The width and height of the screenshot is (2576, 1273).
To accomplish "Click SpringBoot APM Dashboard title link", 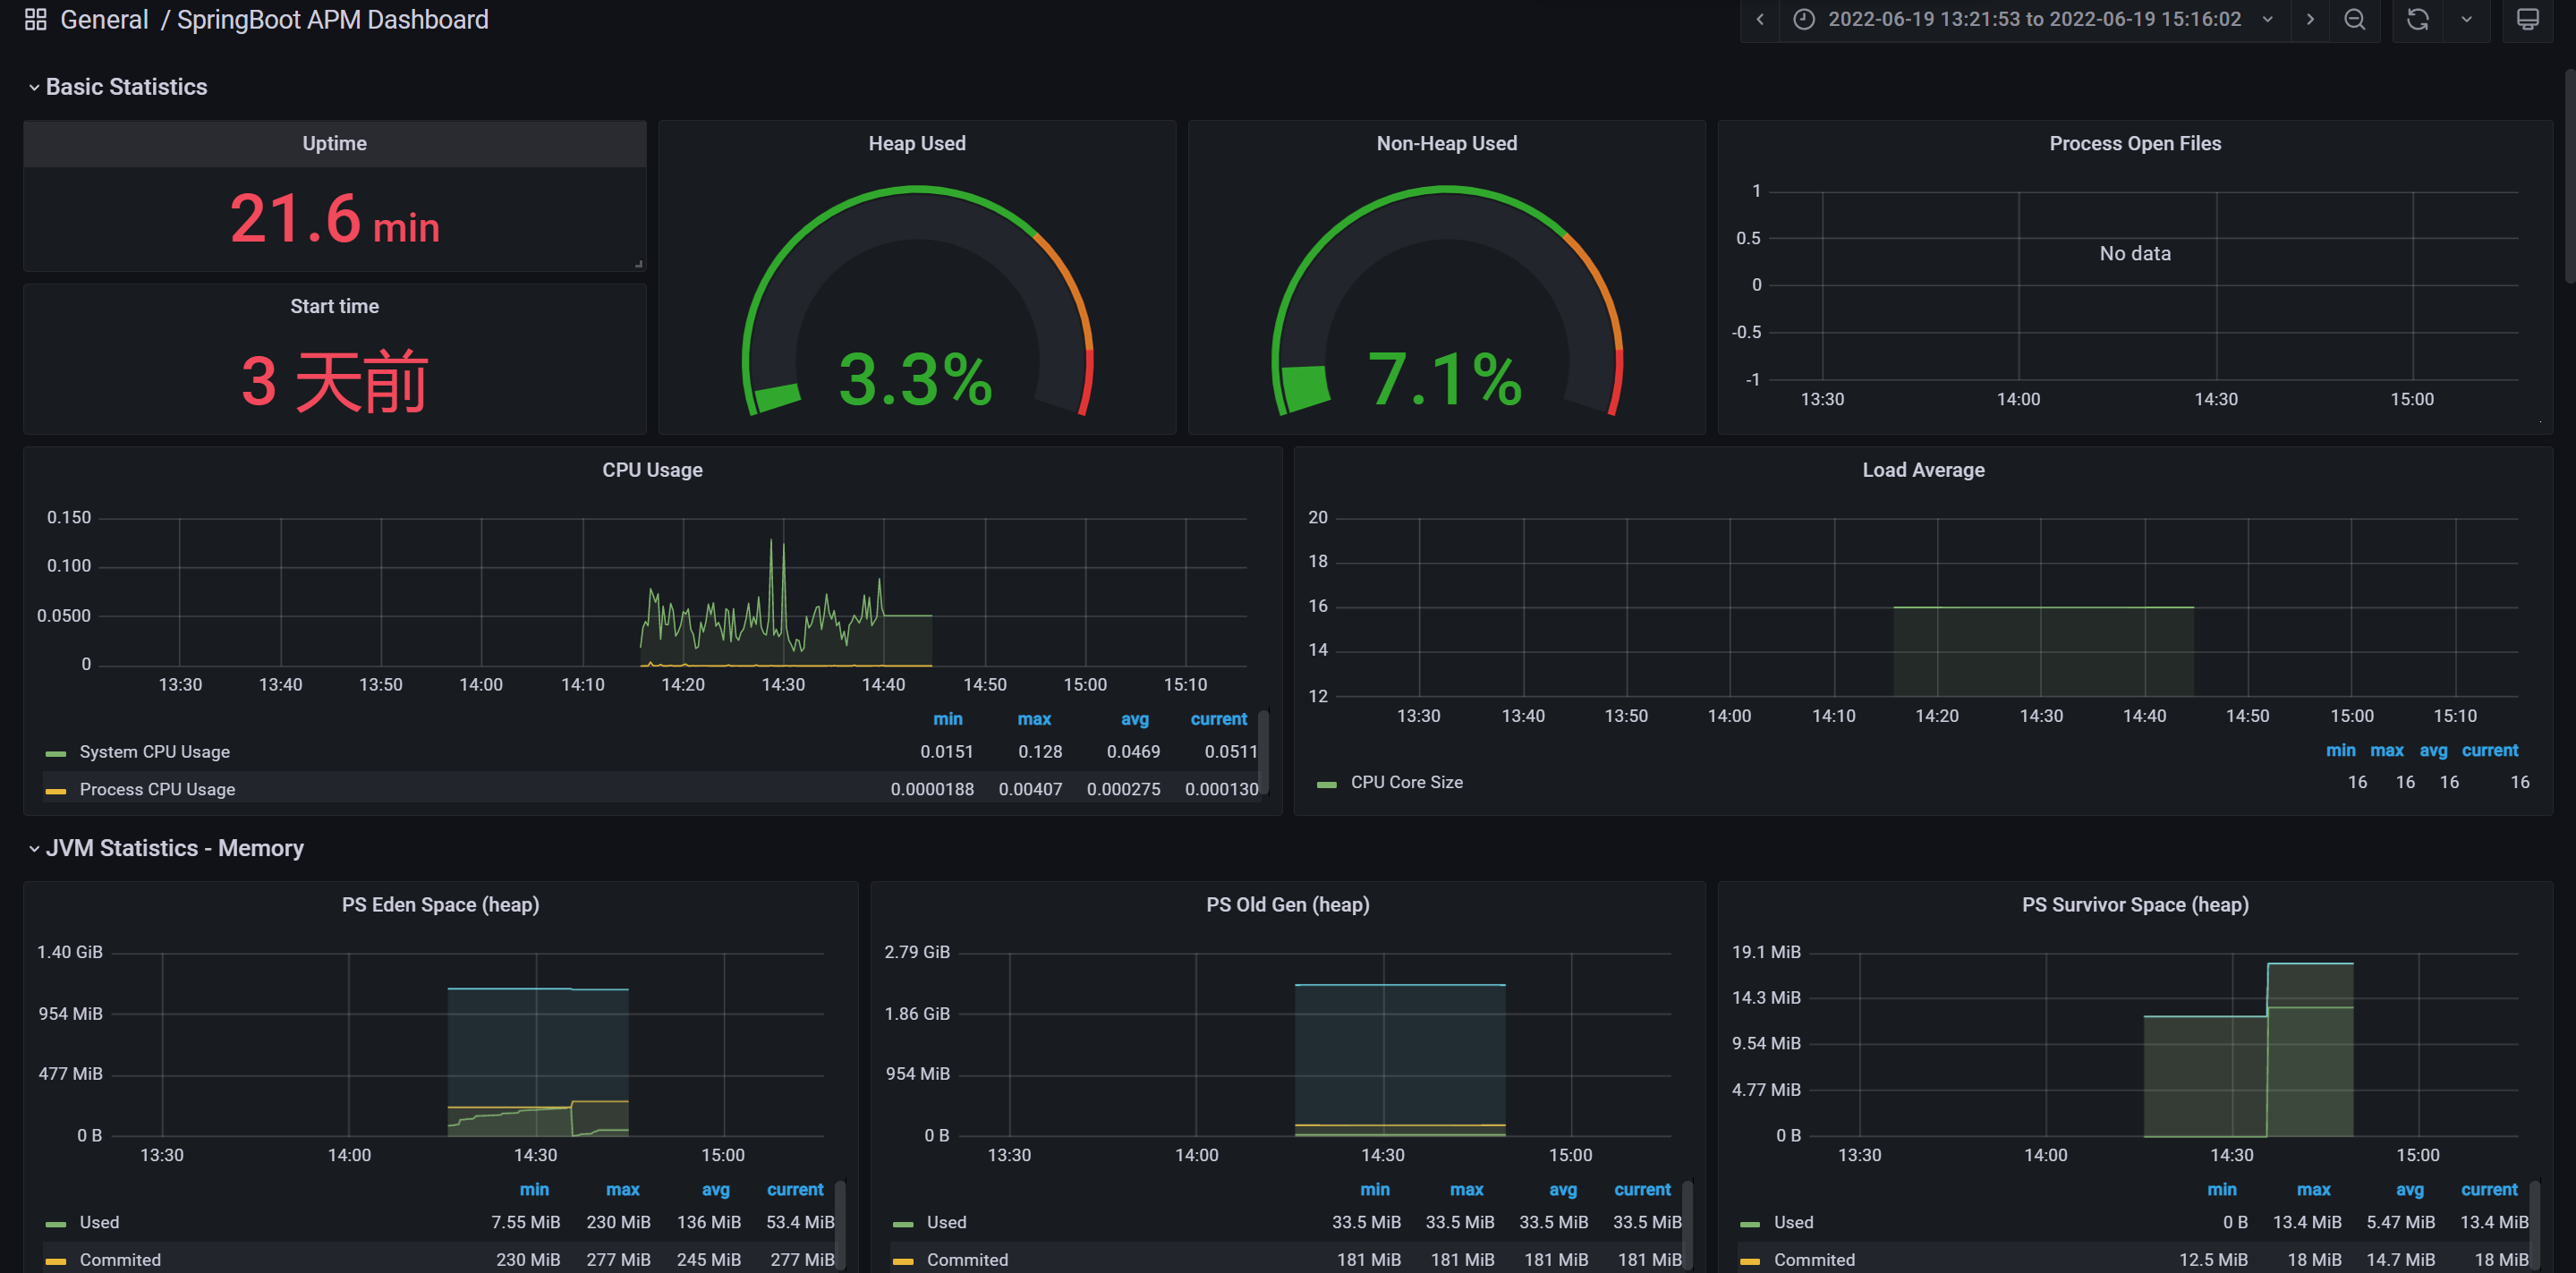I will click(332, 19).
